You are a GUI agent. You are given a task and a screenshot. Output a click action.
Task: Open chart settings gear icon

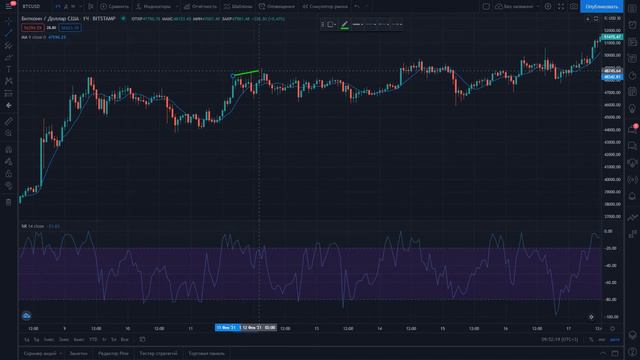tap(548, 6)
